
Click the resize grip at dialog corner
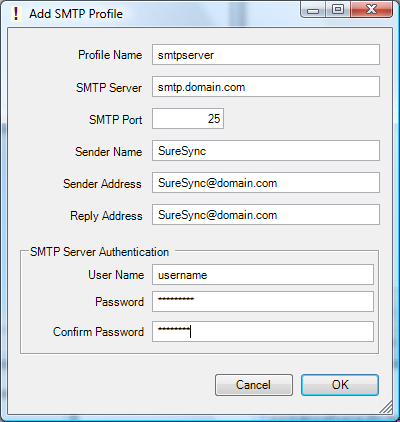(x=385, y=407)
